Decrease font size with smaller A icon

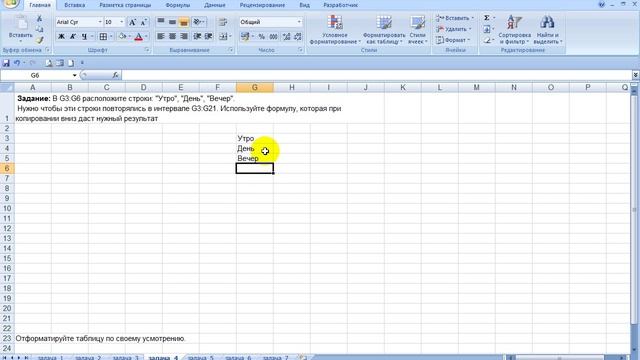[x=144, y=22]
